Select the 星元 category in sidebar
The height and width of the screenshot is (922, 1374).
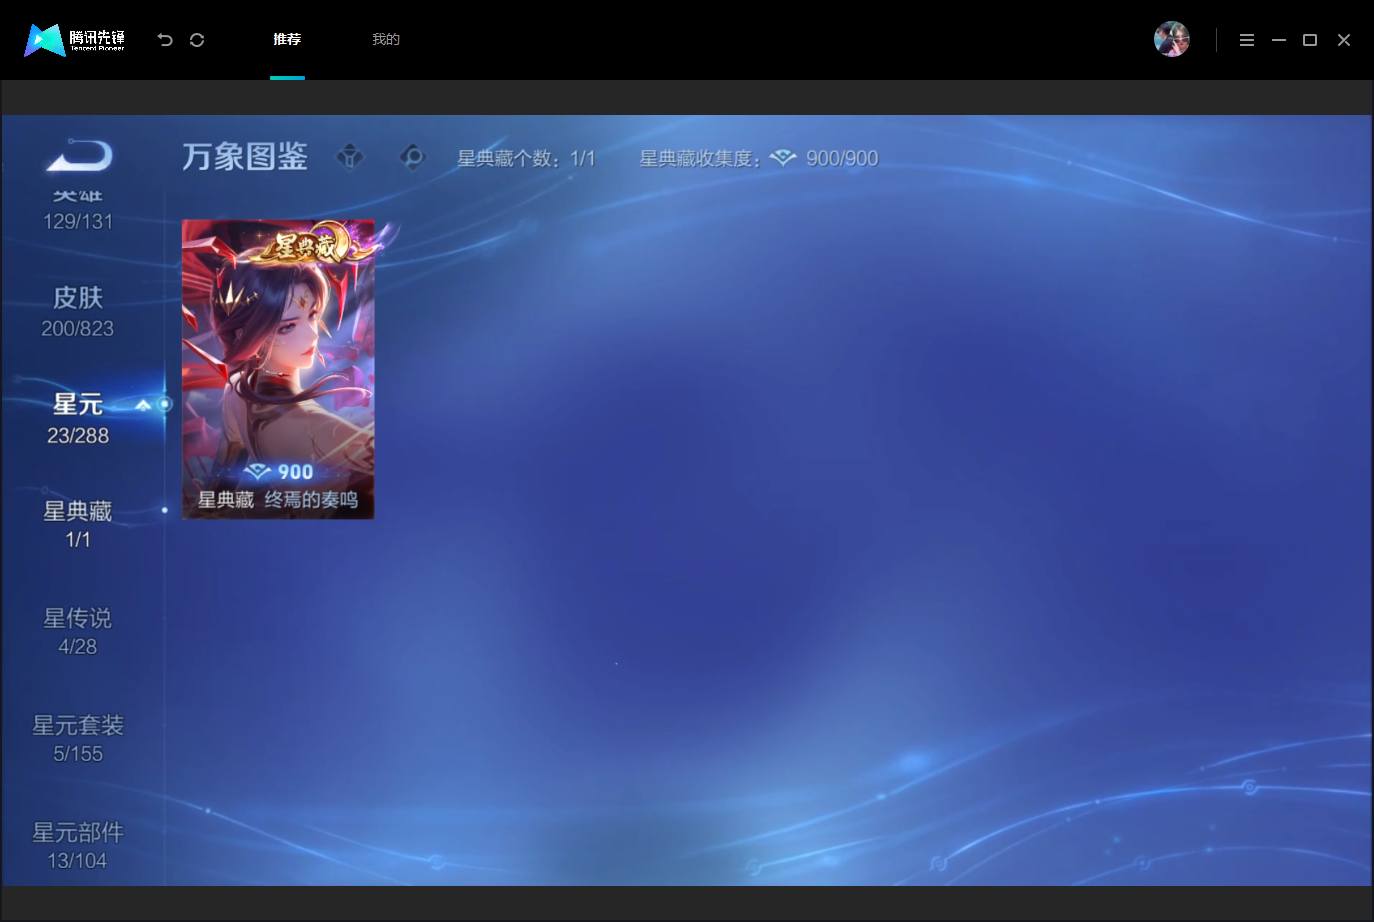78,418
